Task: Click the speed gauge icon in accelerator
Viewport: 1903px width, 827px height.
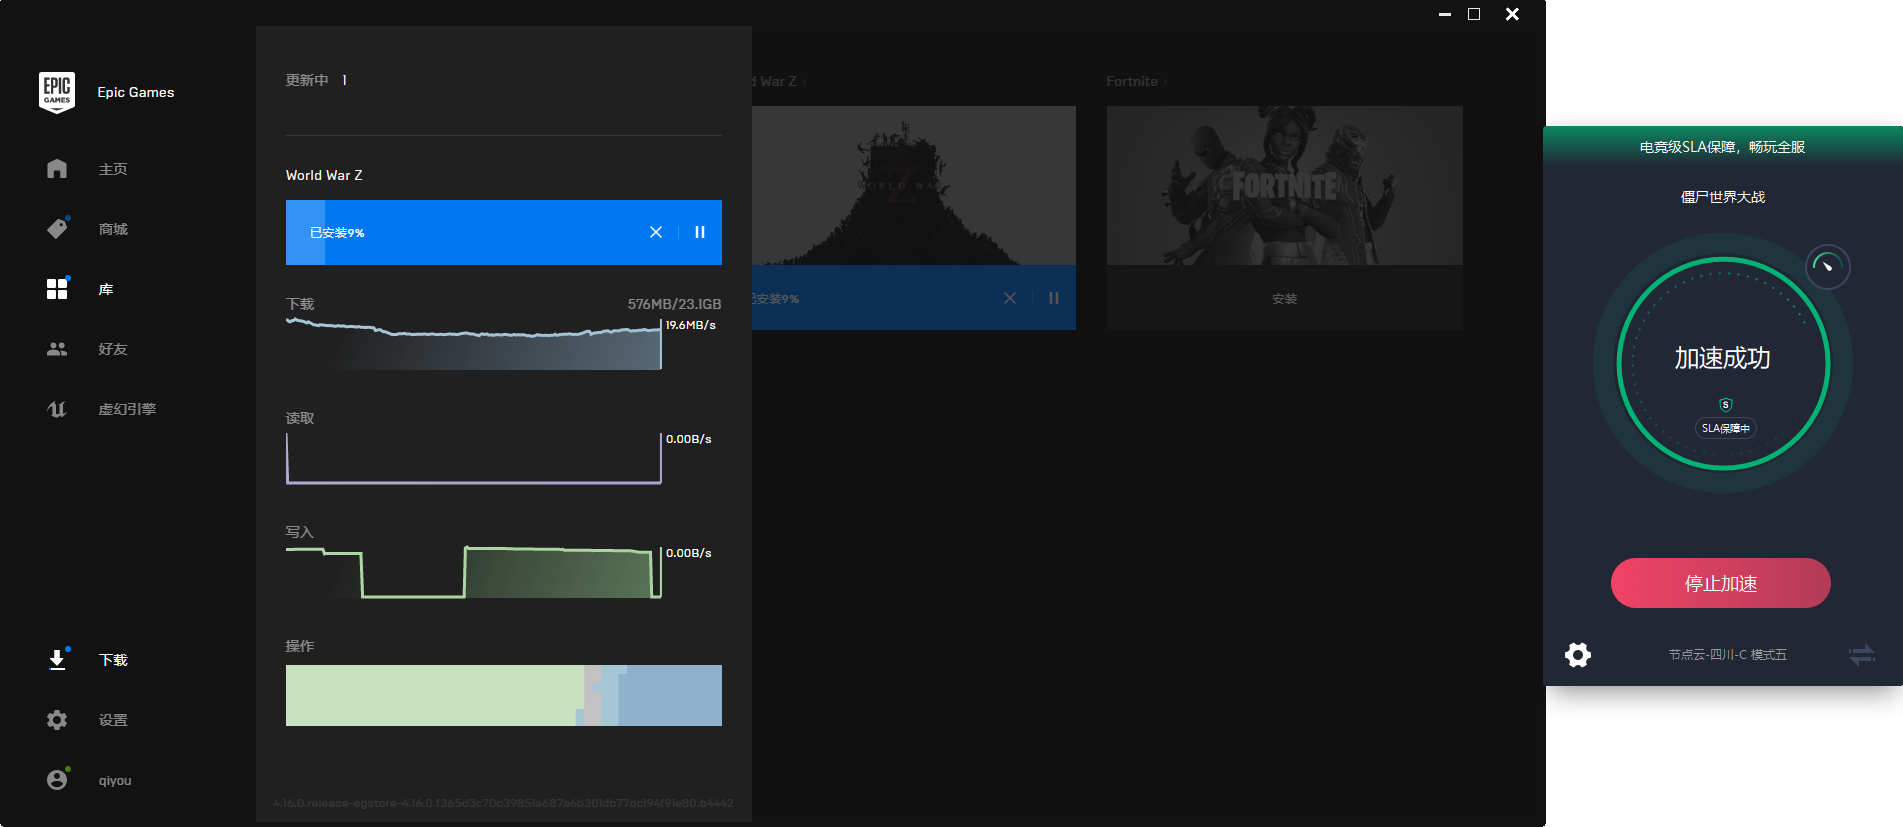Action: (1827, 267)
